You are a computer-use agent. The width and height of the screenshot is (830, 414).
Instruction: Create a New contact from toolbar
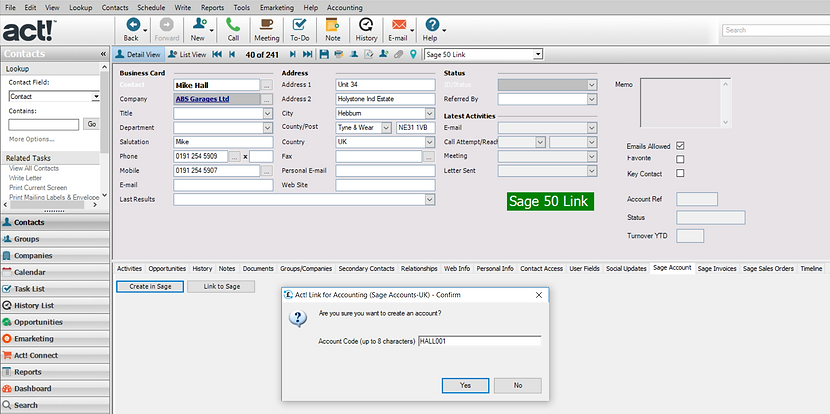tap(198, 30)
